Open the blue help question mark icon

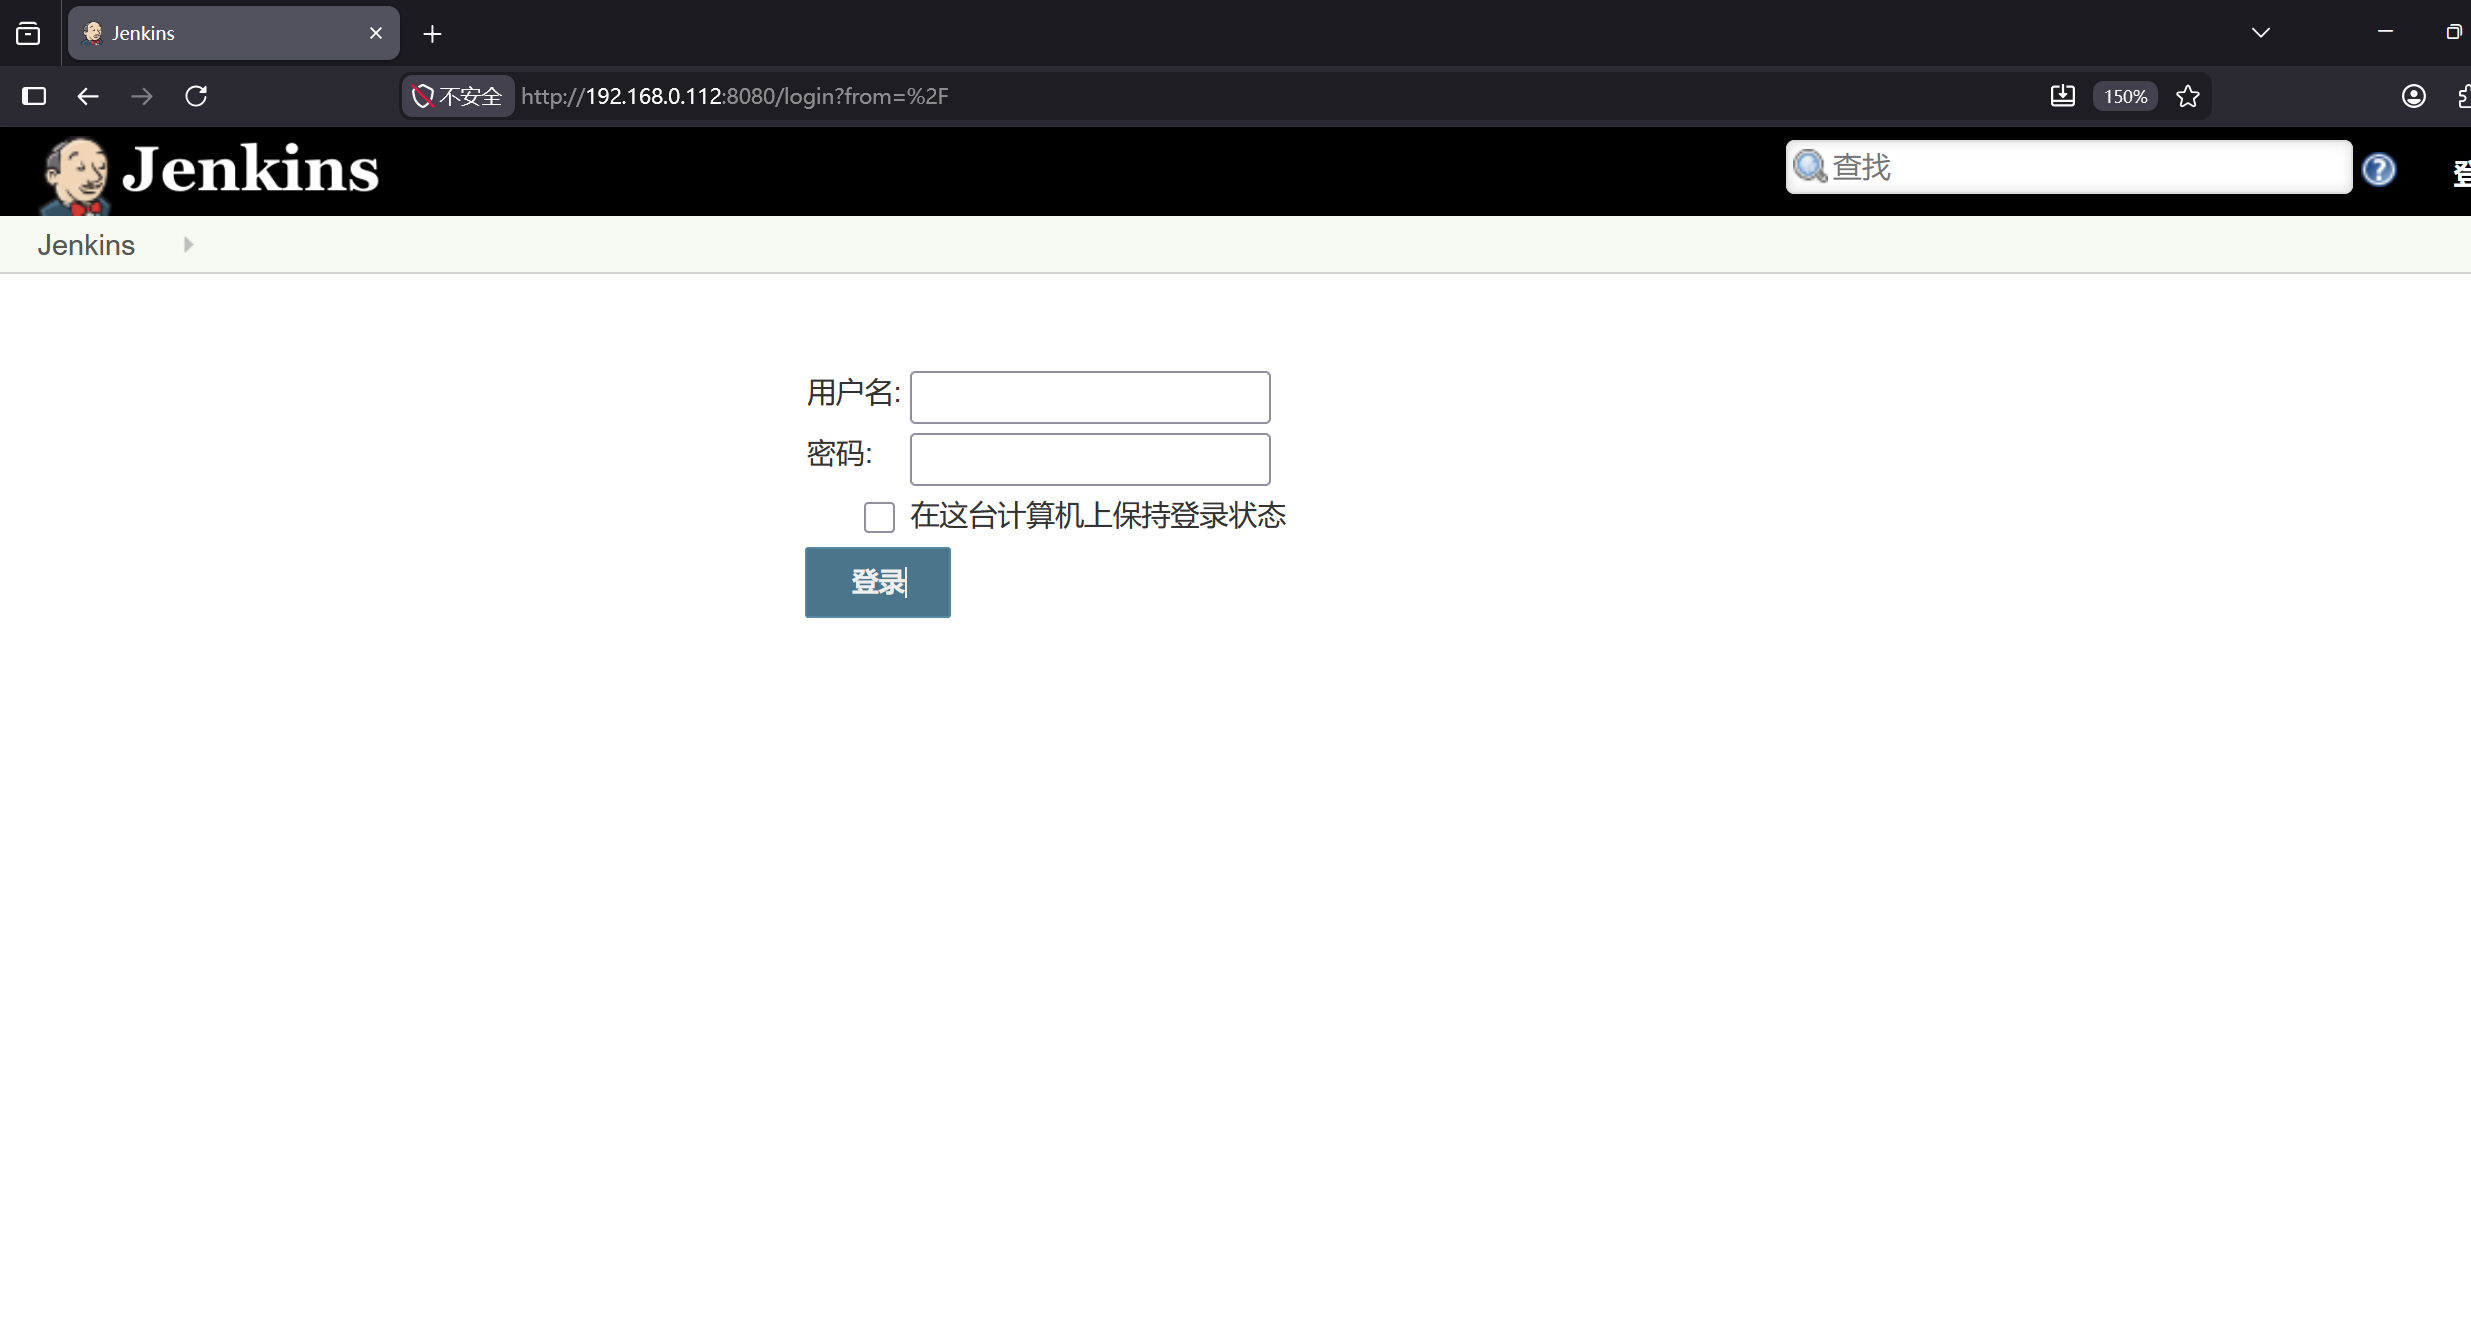coord(2379,169)
